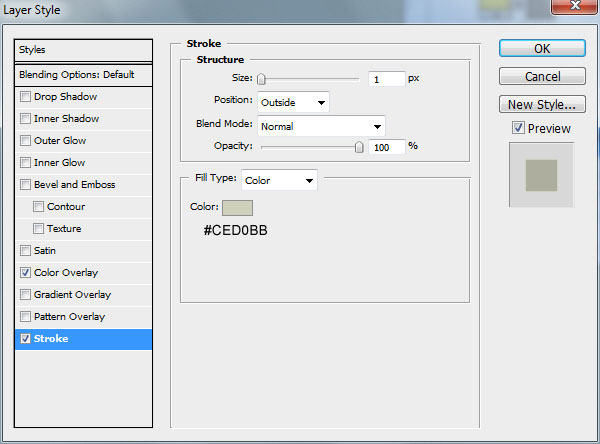Toggle the Preview checkbox
This screenshot has width=600, height=444.
pyautogui.click(x=518, y=128)
